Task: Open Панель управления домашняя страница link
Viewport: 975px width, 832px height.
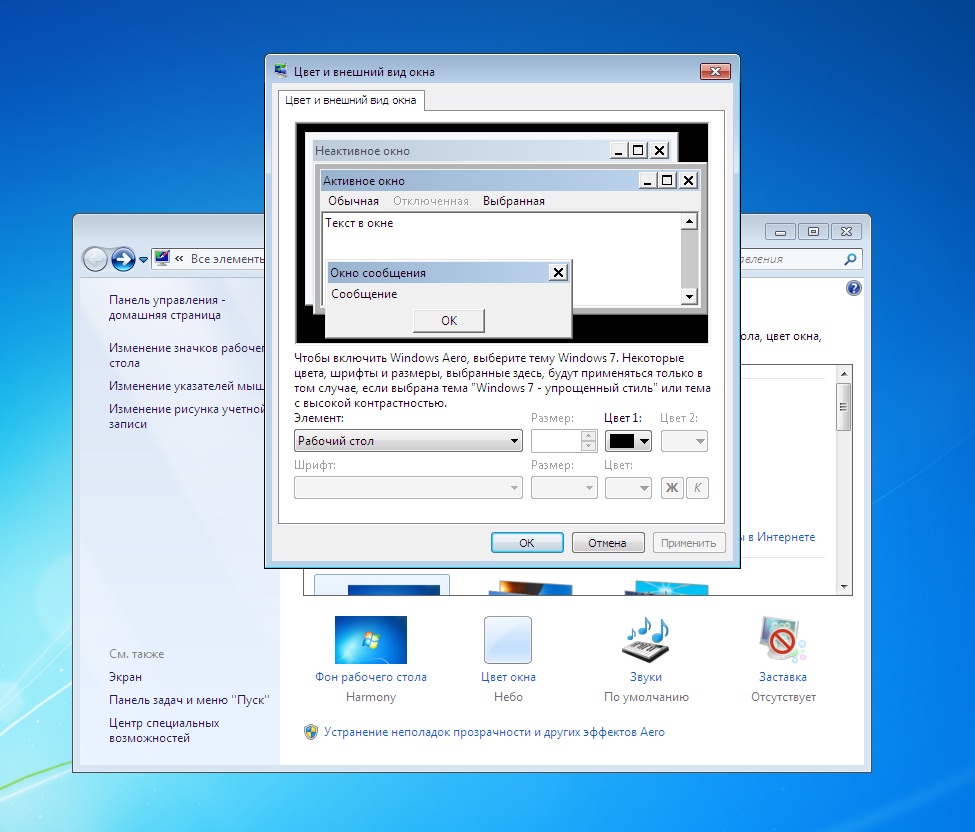Action: tap(165, 307)
